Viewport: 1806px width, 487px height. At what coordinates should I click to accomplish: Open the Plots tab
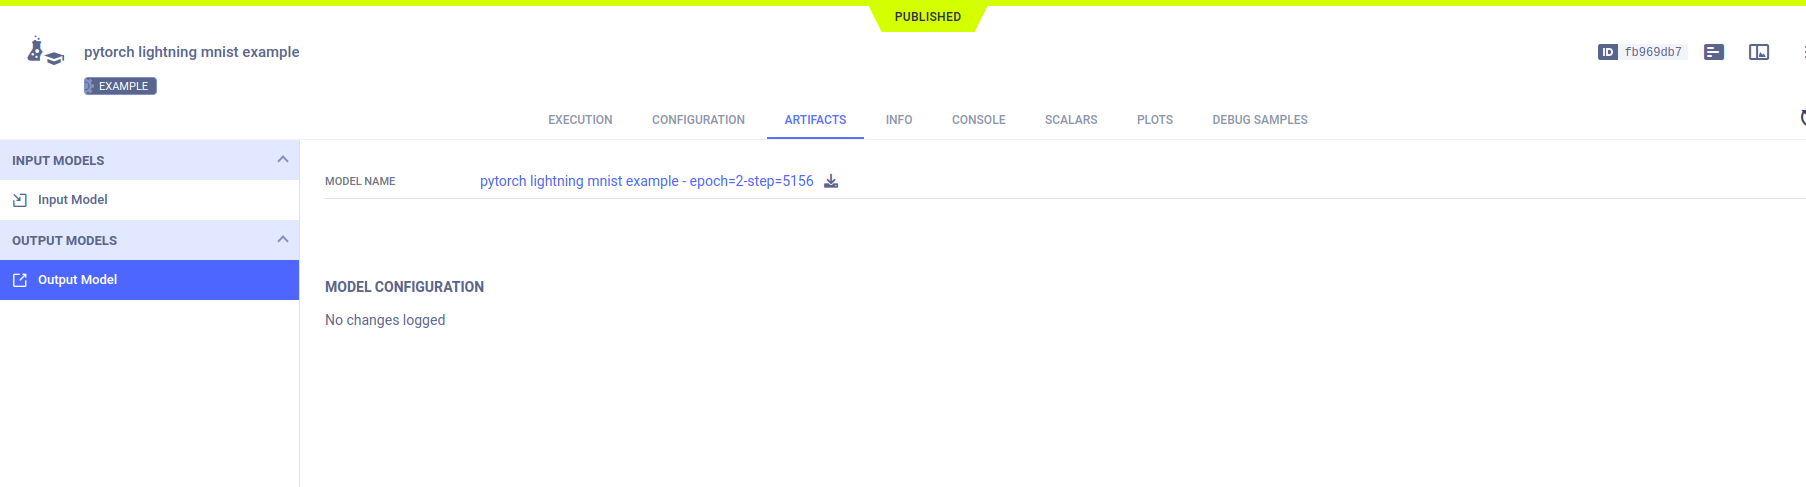(x=1154, y=120)
